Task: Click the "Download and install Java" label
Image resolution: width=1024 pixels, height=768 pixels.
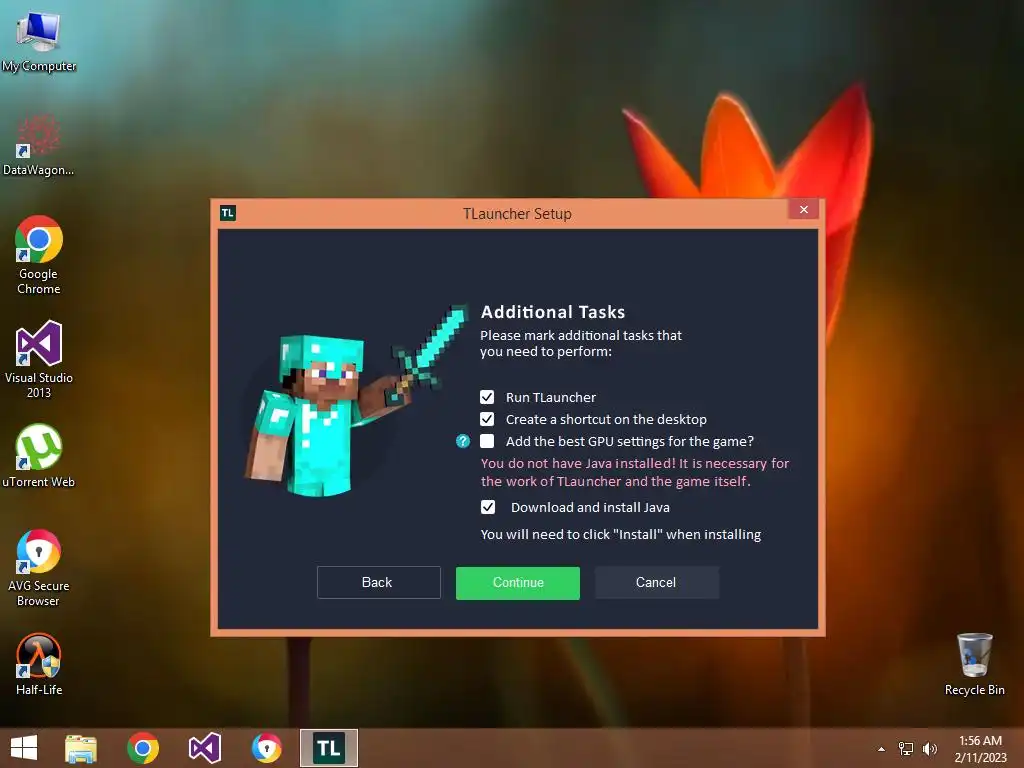Action: (x=590, y=507)
